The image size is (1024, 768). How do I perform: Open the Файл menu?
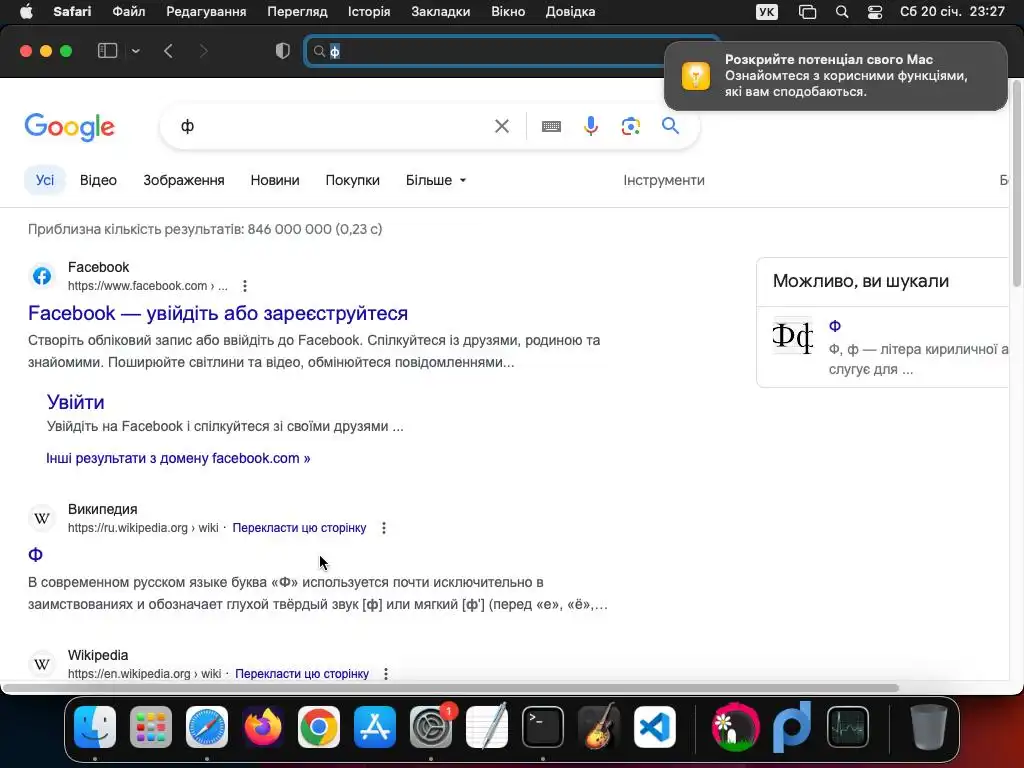point(129,12)
